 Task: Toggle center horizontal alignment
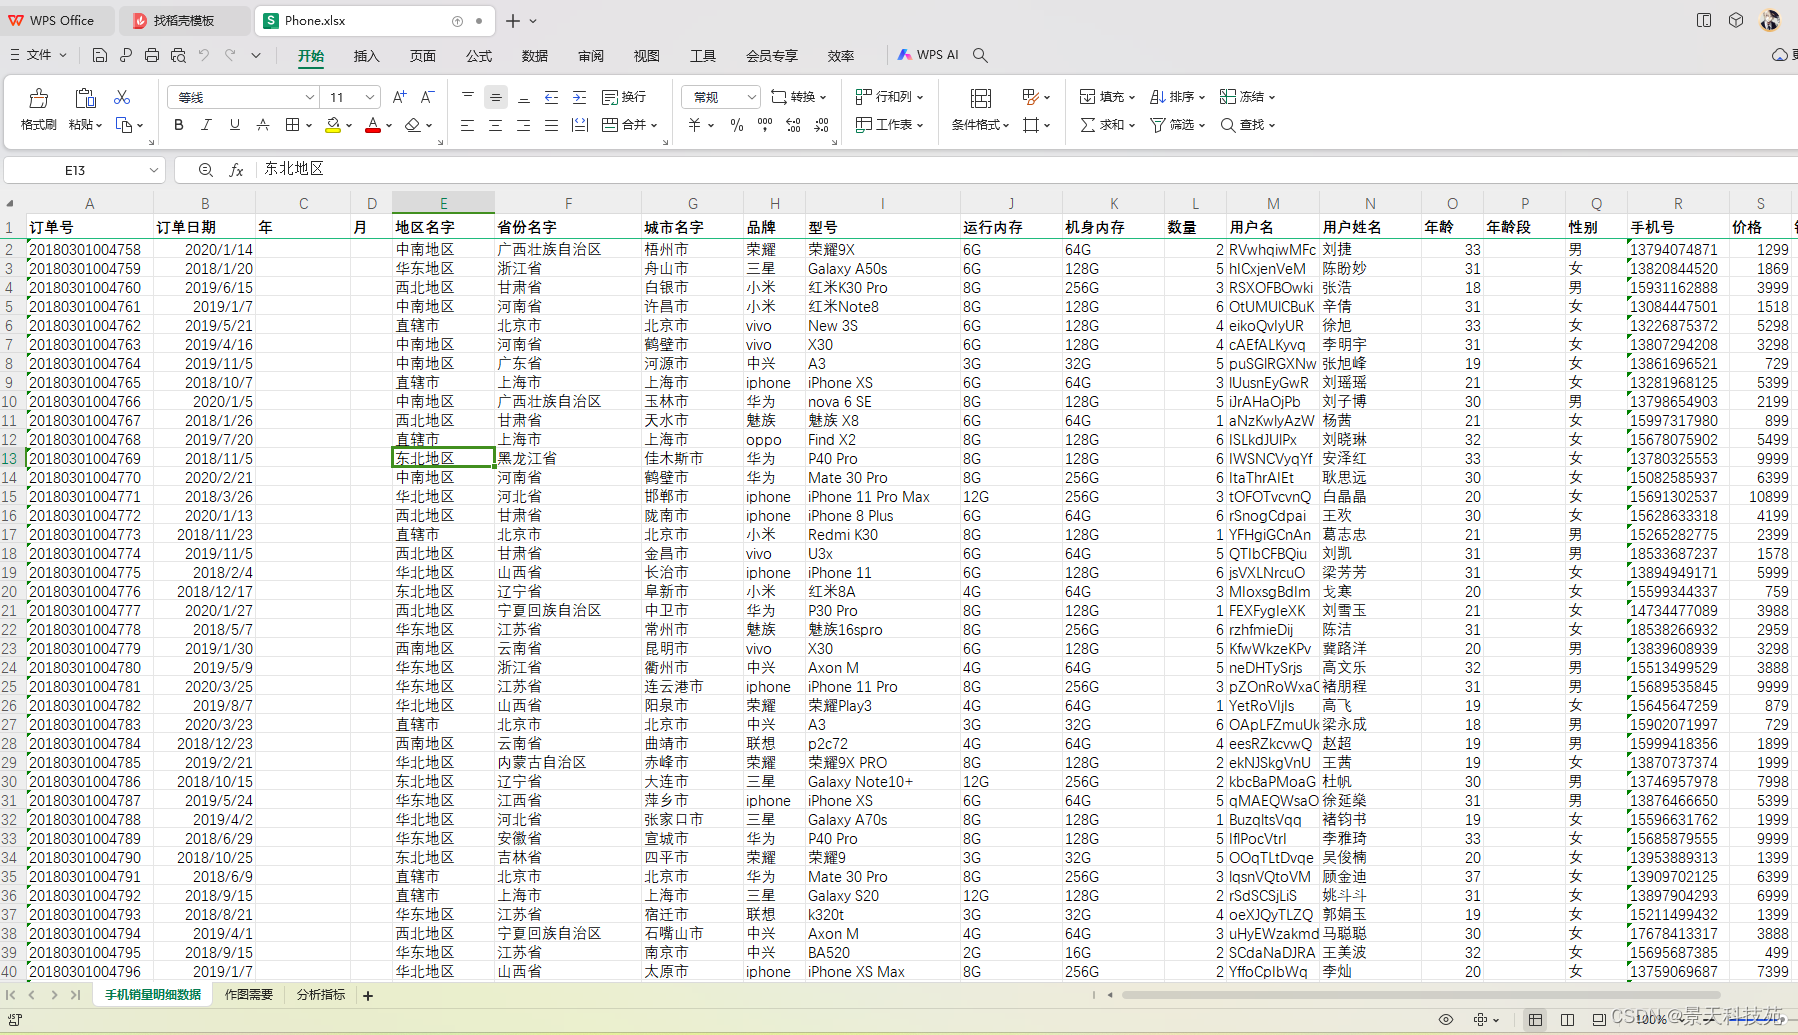(x=495, y=125)
